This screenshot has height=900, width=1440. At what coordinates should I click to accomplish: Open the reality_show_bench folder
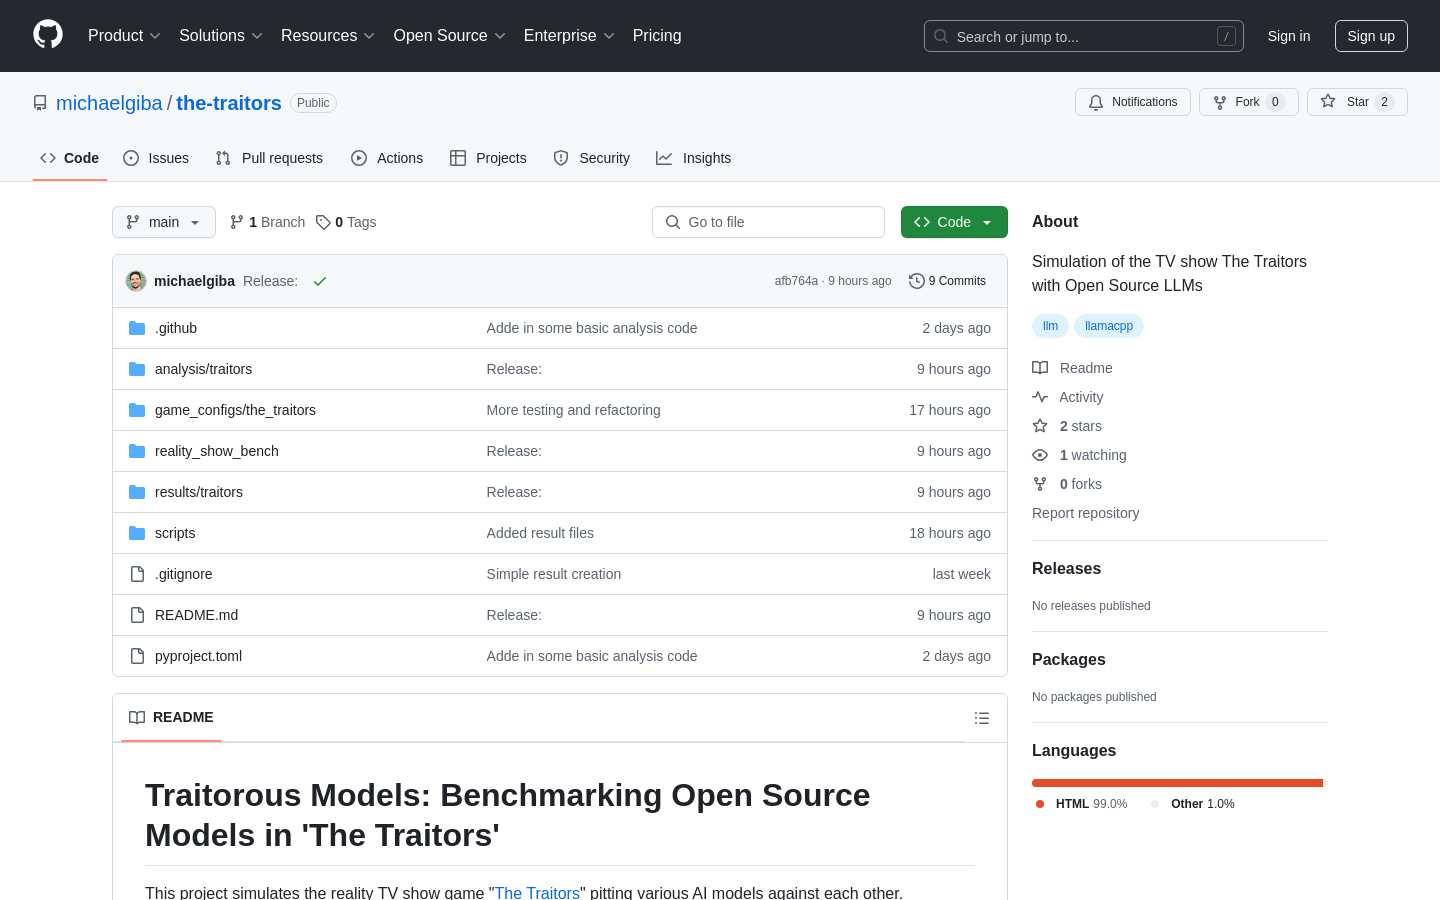[217, 451]
